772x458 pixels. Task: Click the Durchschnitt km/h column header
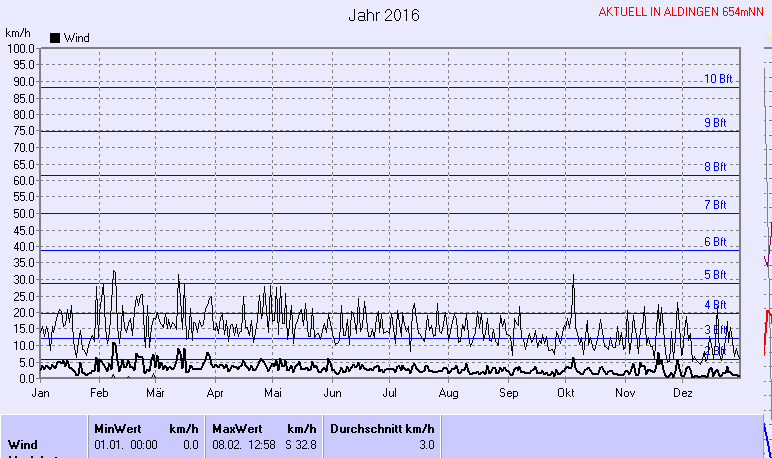pos(384,427)
